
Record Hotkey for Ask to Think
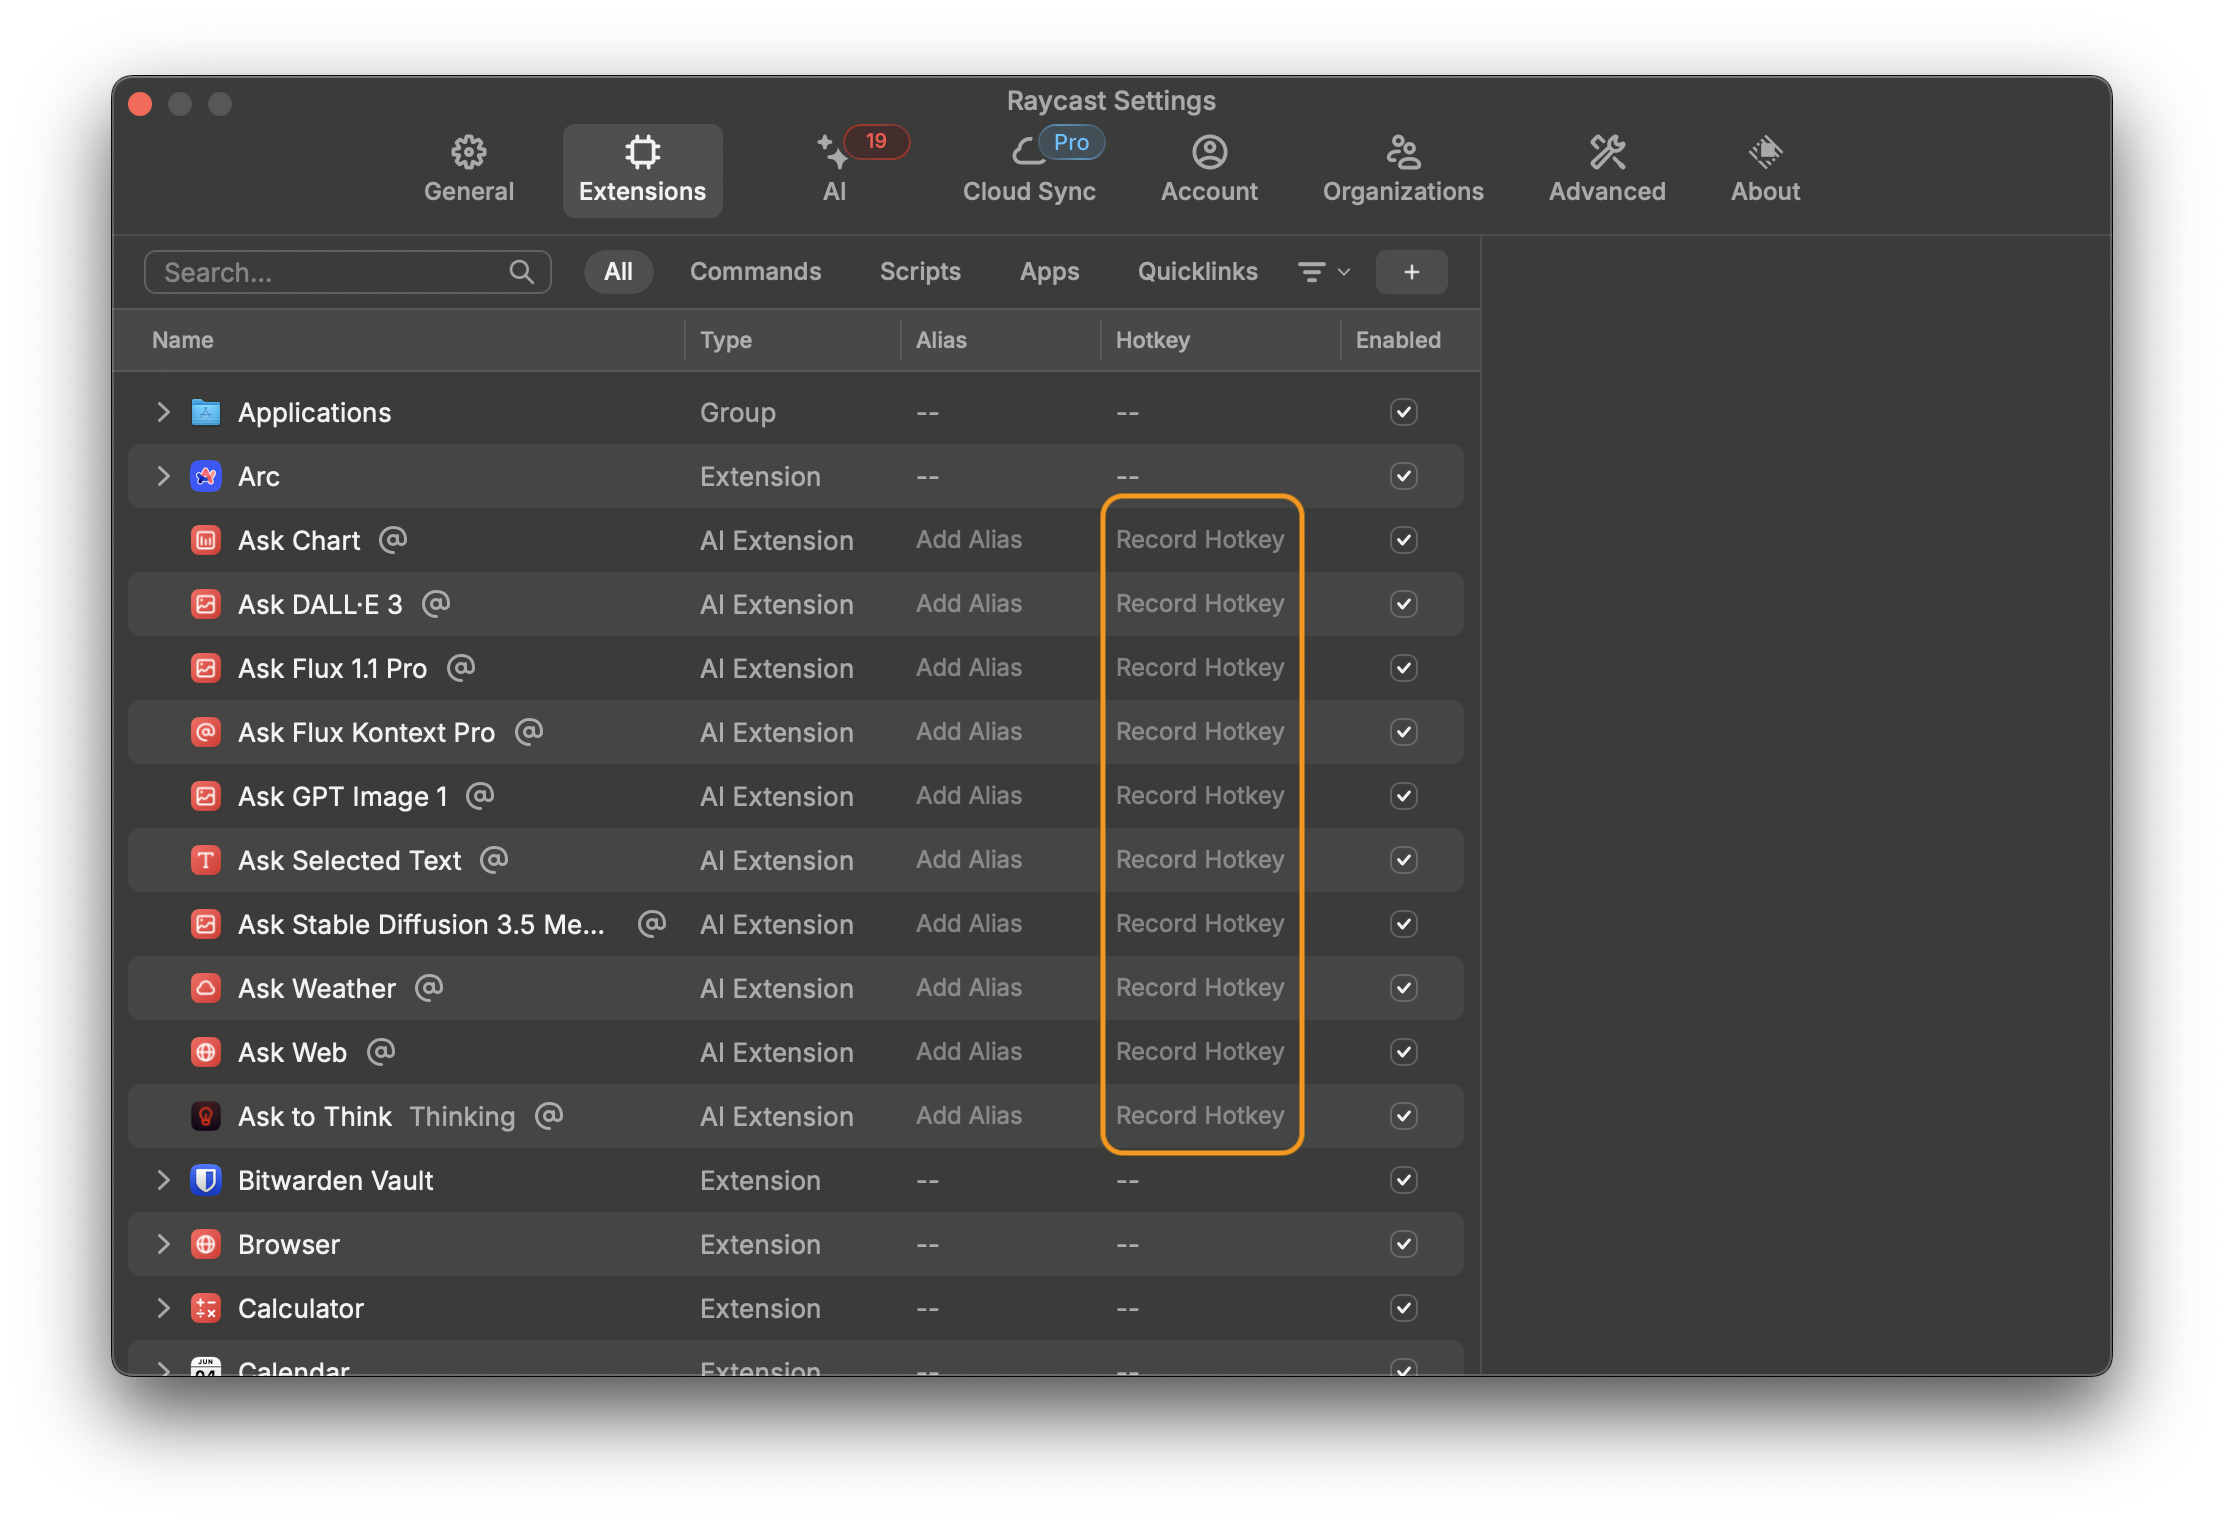coord(1200,1116)
